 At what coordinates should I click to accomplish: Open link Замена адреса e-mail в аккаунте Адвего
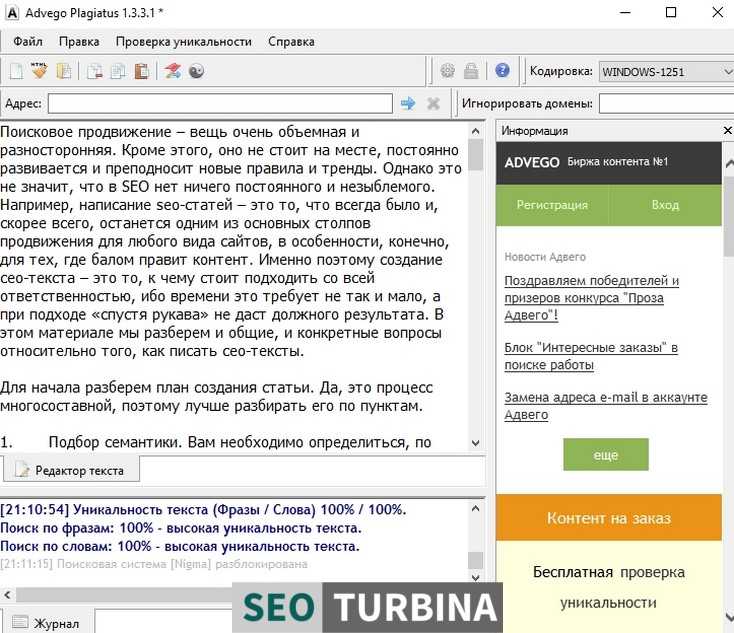point(606,405)
